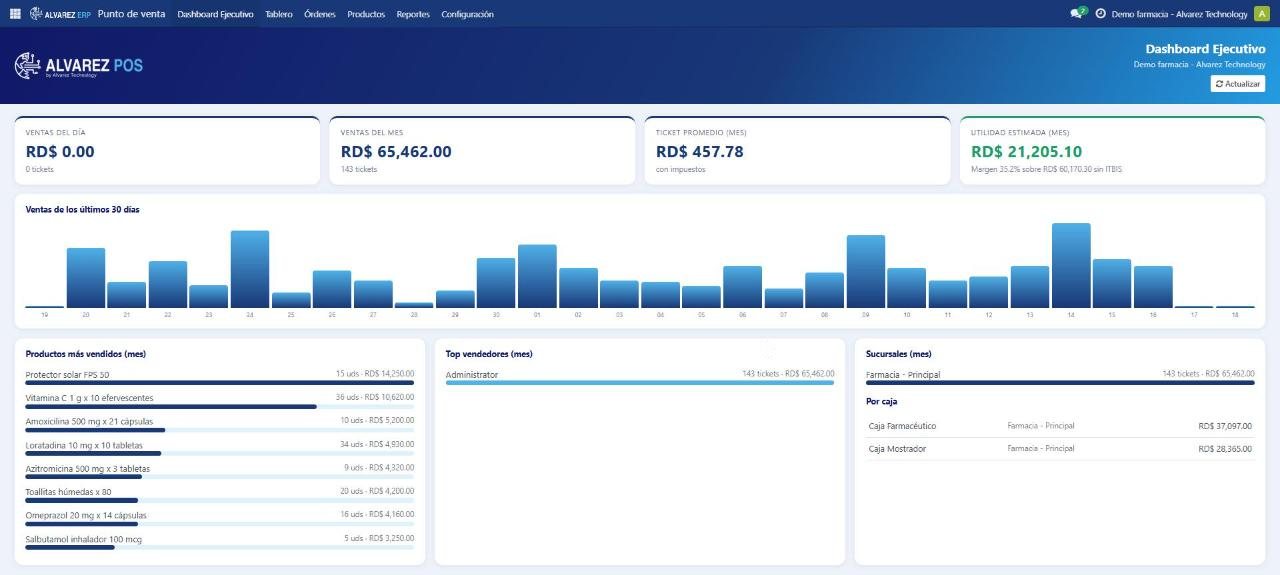The image size is (1280, 575).
Task: Open the Productos menu
Action: (x=366, y=14)
